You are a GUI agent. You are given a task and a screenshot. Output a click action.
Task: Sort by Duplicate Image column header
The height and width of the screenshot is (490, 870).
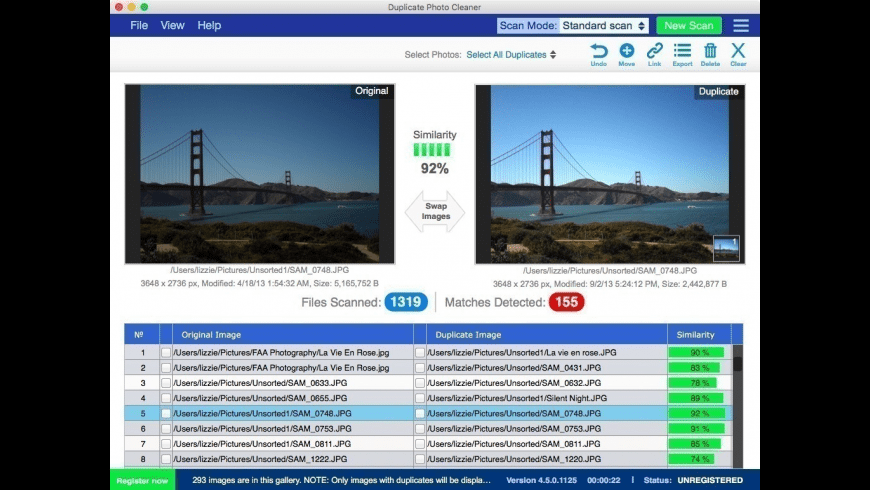tap(547, 335)
